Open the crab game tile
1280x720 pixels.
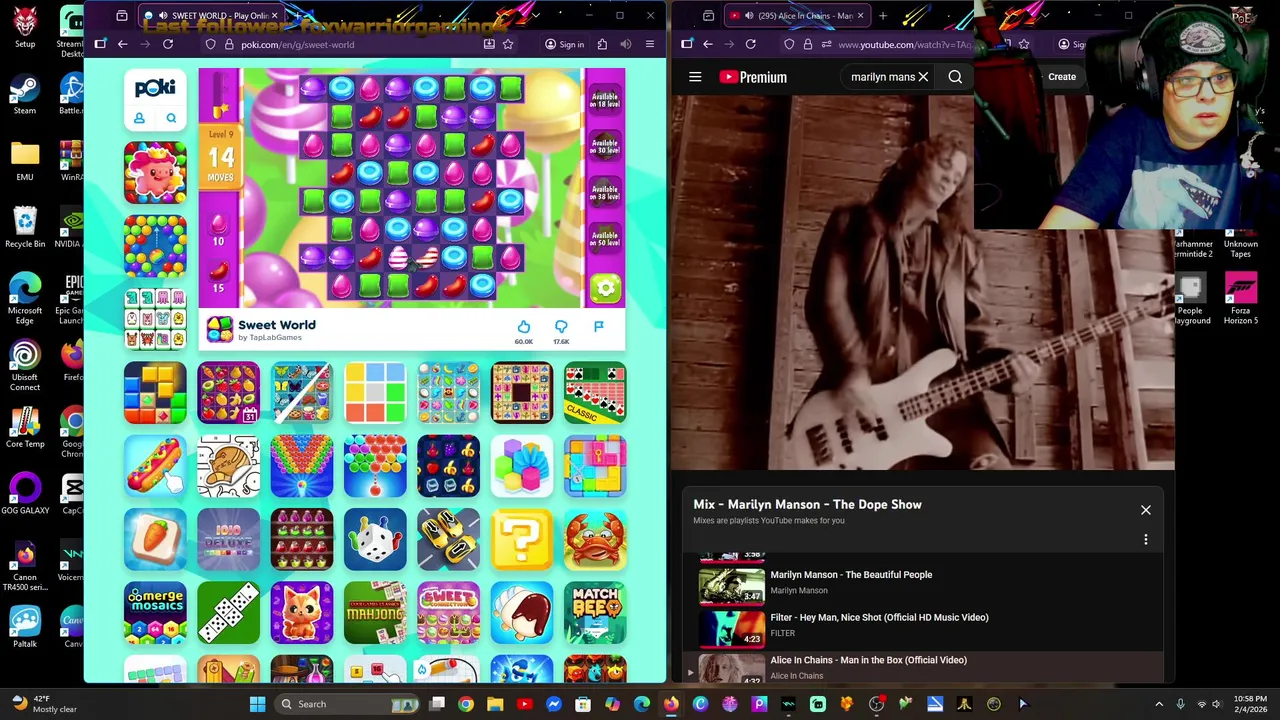click(595, 540)
